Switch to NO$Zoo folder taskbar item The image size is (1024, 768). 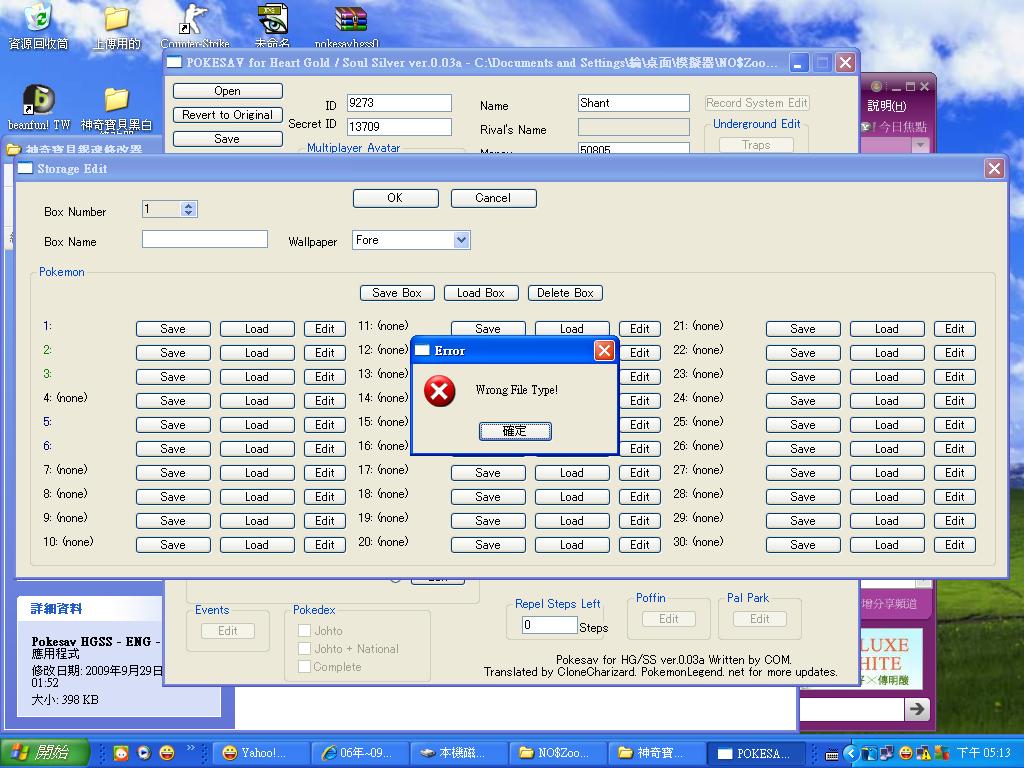558,753
